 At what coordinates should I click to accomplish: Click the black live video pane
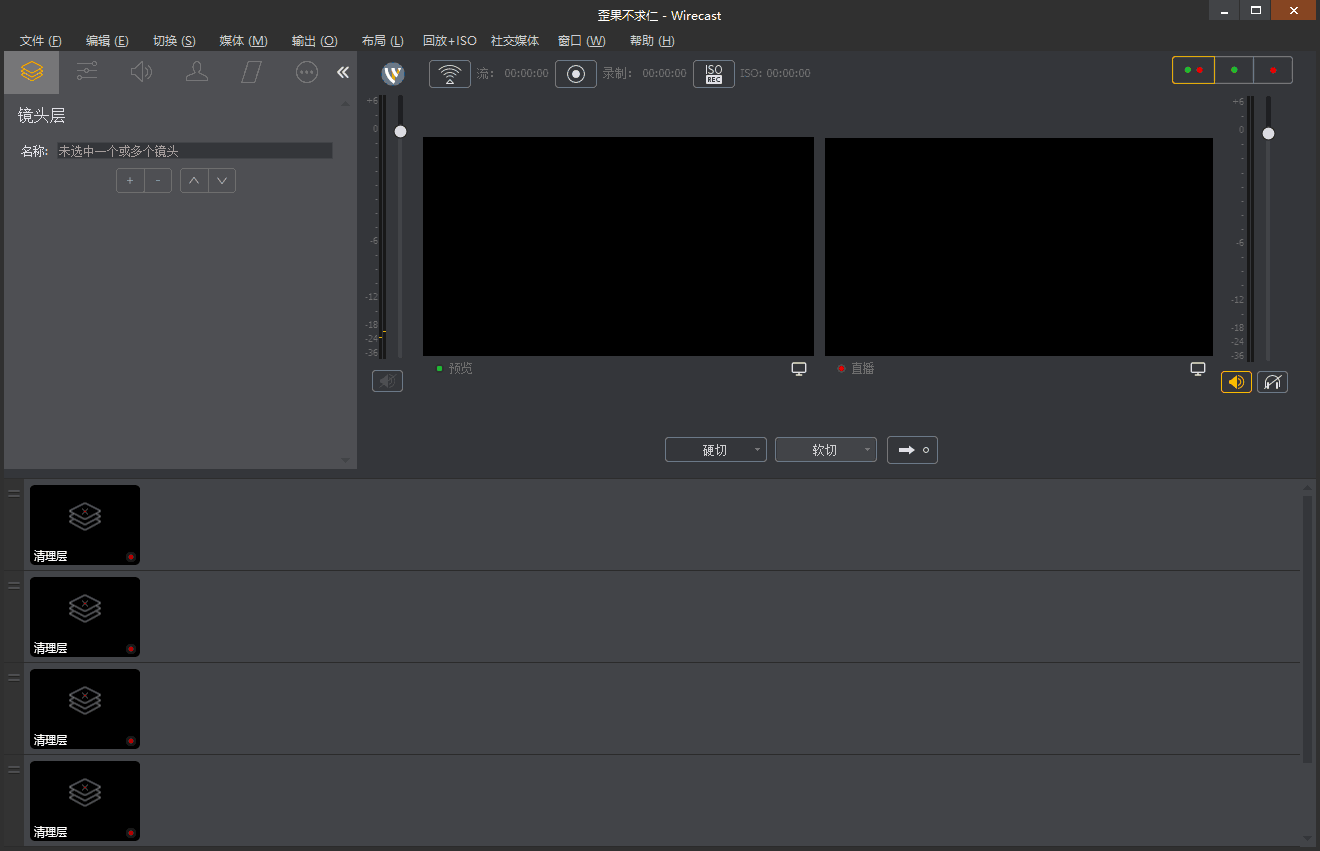click(1019, 246)
